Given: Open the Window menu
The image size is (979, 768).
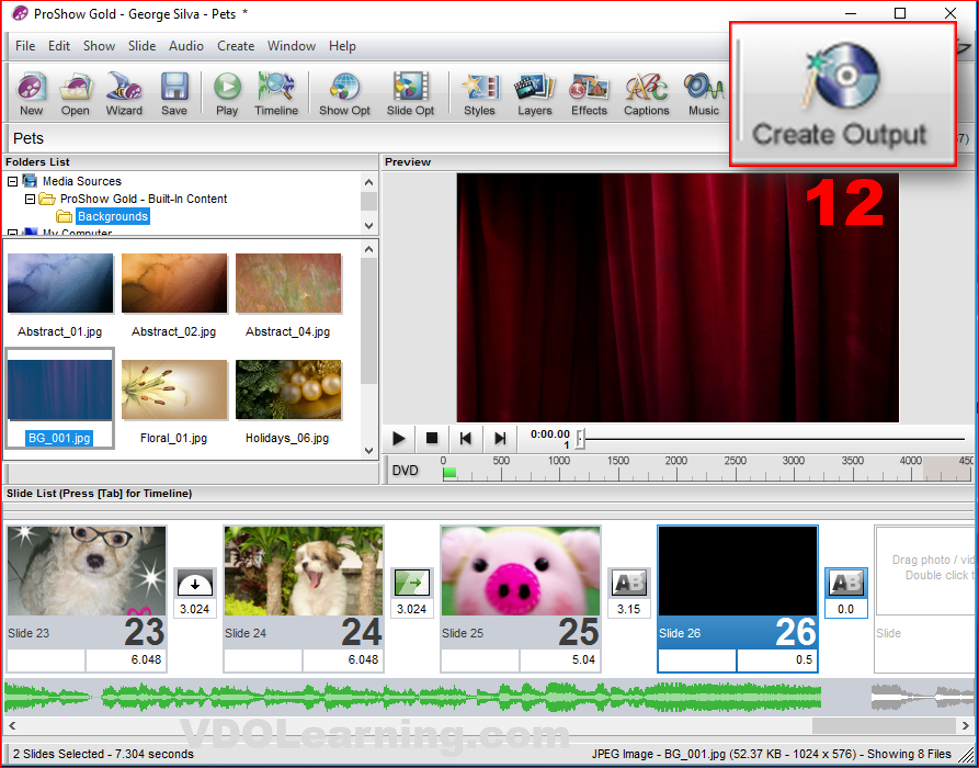Looking at the screenshot, I should (292, 46).
